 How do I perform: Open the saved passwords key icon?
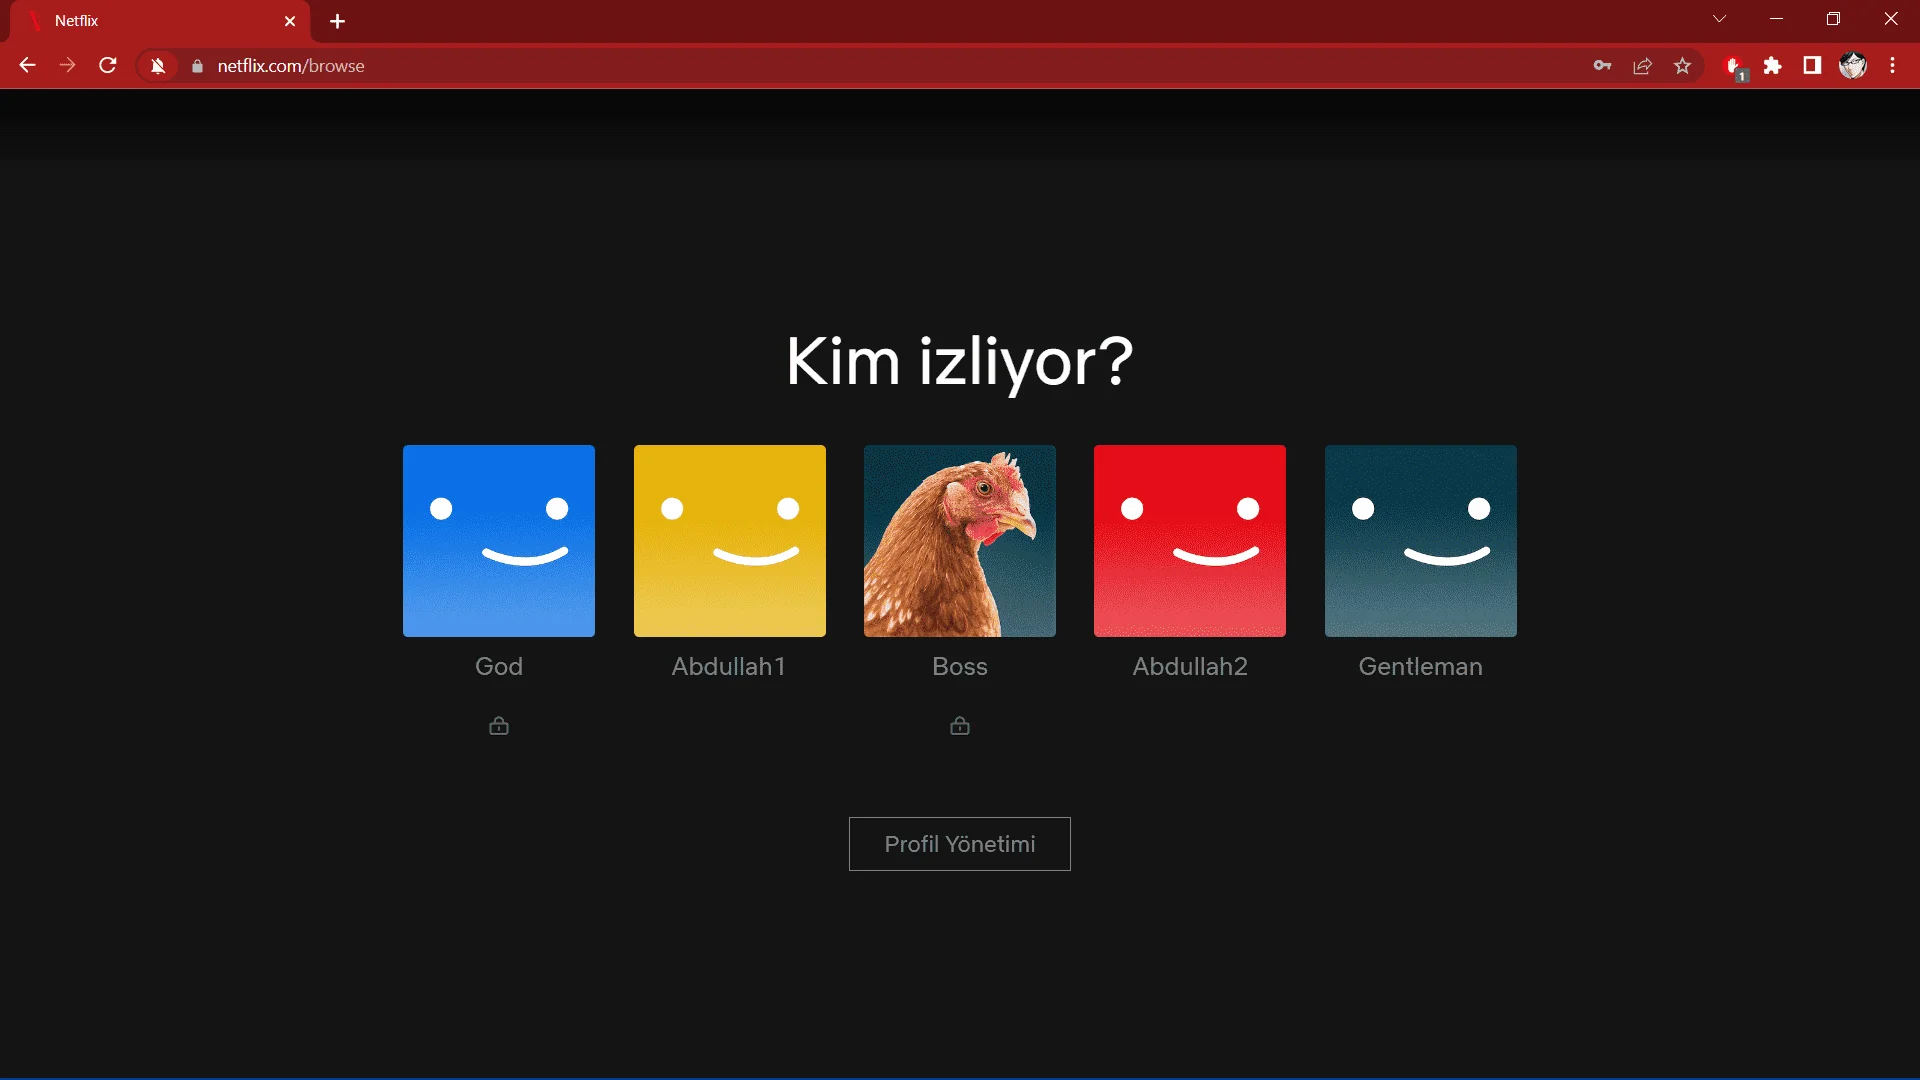point(1602,66)
